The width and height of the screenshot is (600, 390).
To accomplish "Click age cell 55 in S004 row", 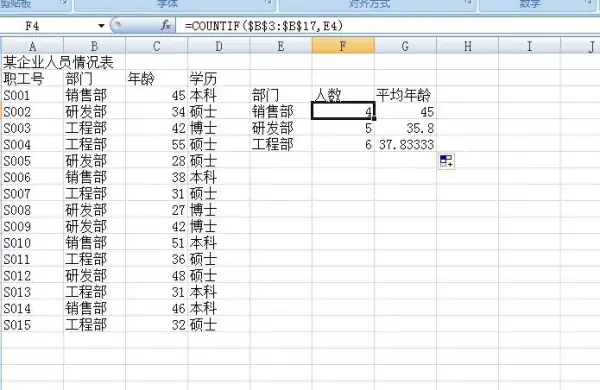I will coord(157,144).
